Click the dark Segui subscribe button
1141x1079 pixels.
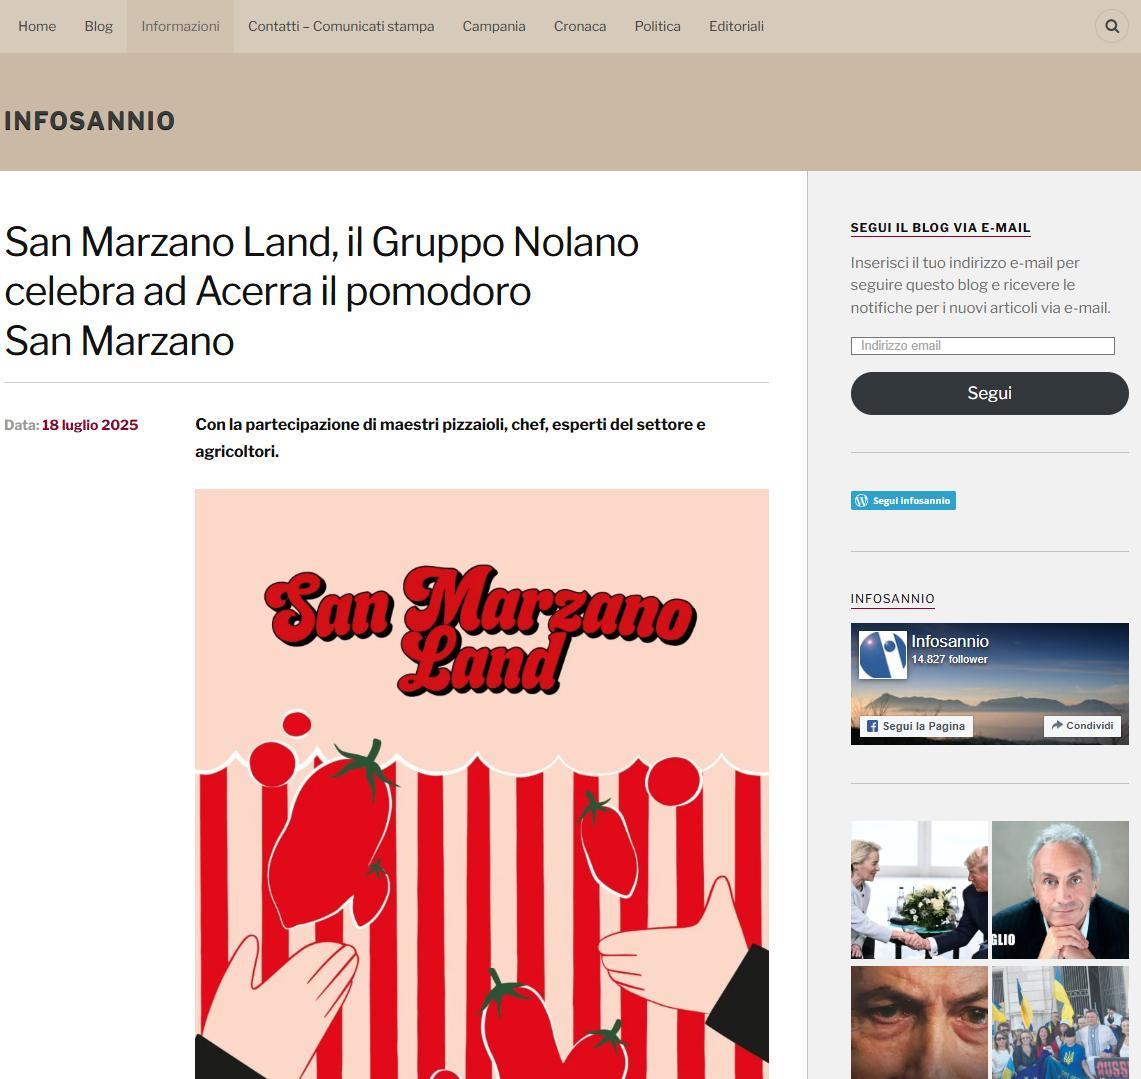990,394
